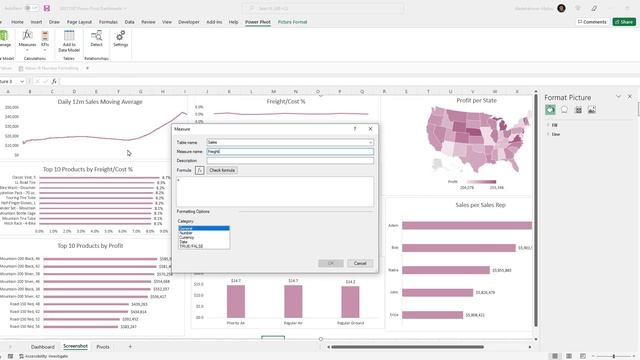Click the vertical scrollbar of the sheet
Viewport: 640px width, 360px height.
click(536, 210)
